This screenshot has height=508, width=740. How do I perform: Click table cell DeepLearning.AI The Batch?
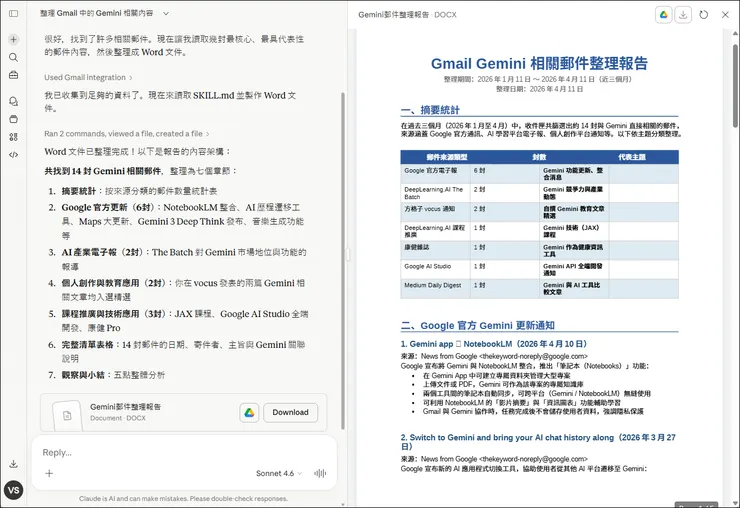(x=434, y=193)
